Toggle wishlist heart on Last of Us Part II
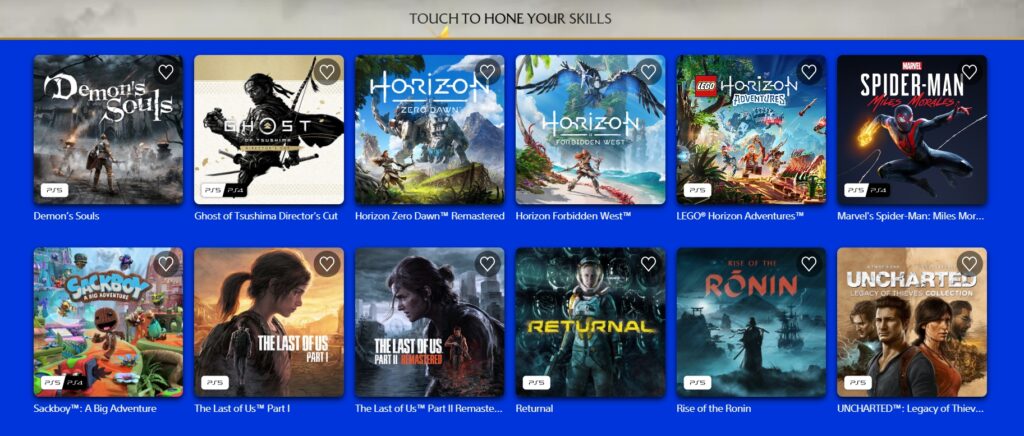 coord(487,264)
